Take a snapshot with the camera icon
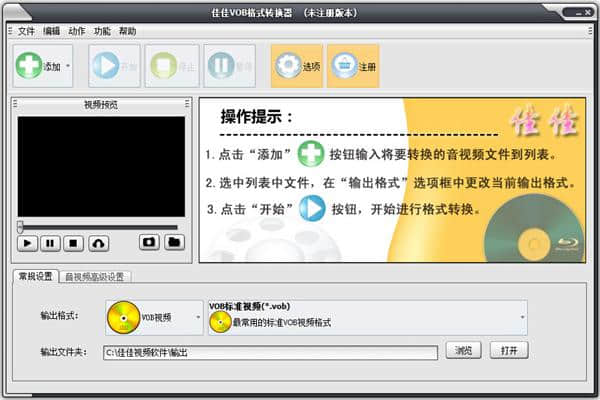The width and height of the screenshot is (600, 400). pos(149,242)
